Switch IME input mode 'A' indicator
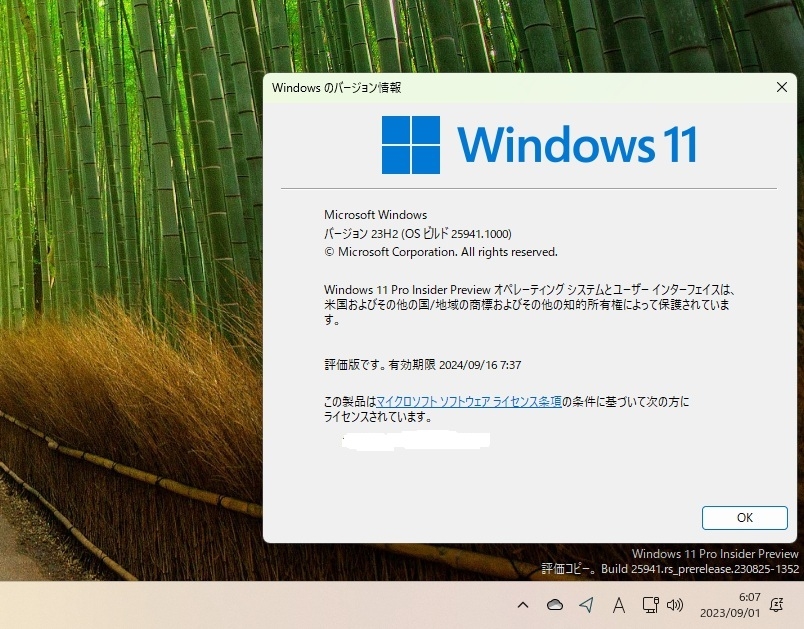The height and width of the screenshot is (629, 804). [619, 605]
